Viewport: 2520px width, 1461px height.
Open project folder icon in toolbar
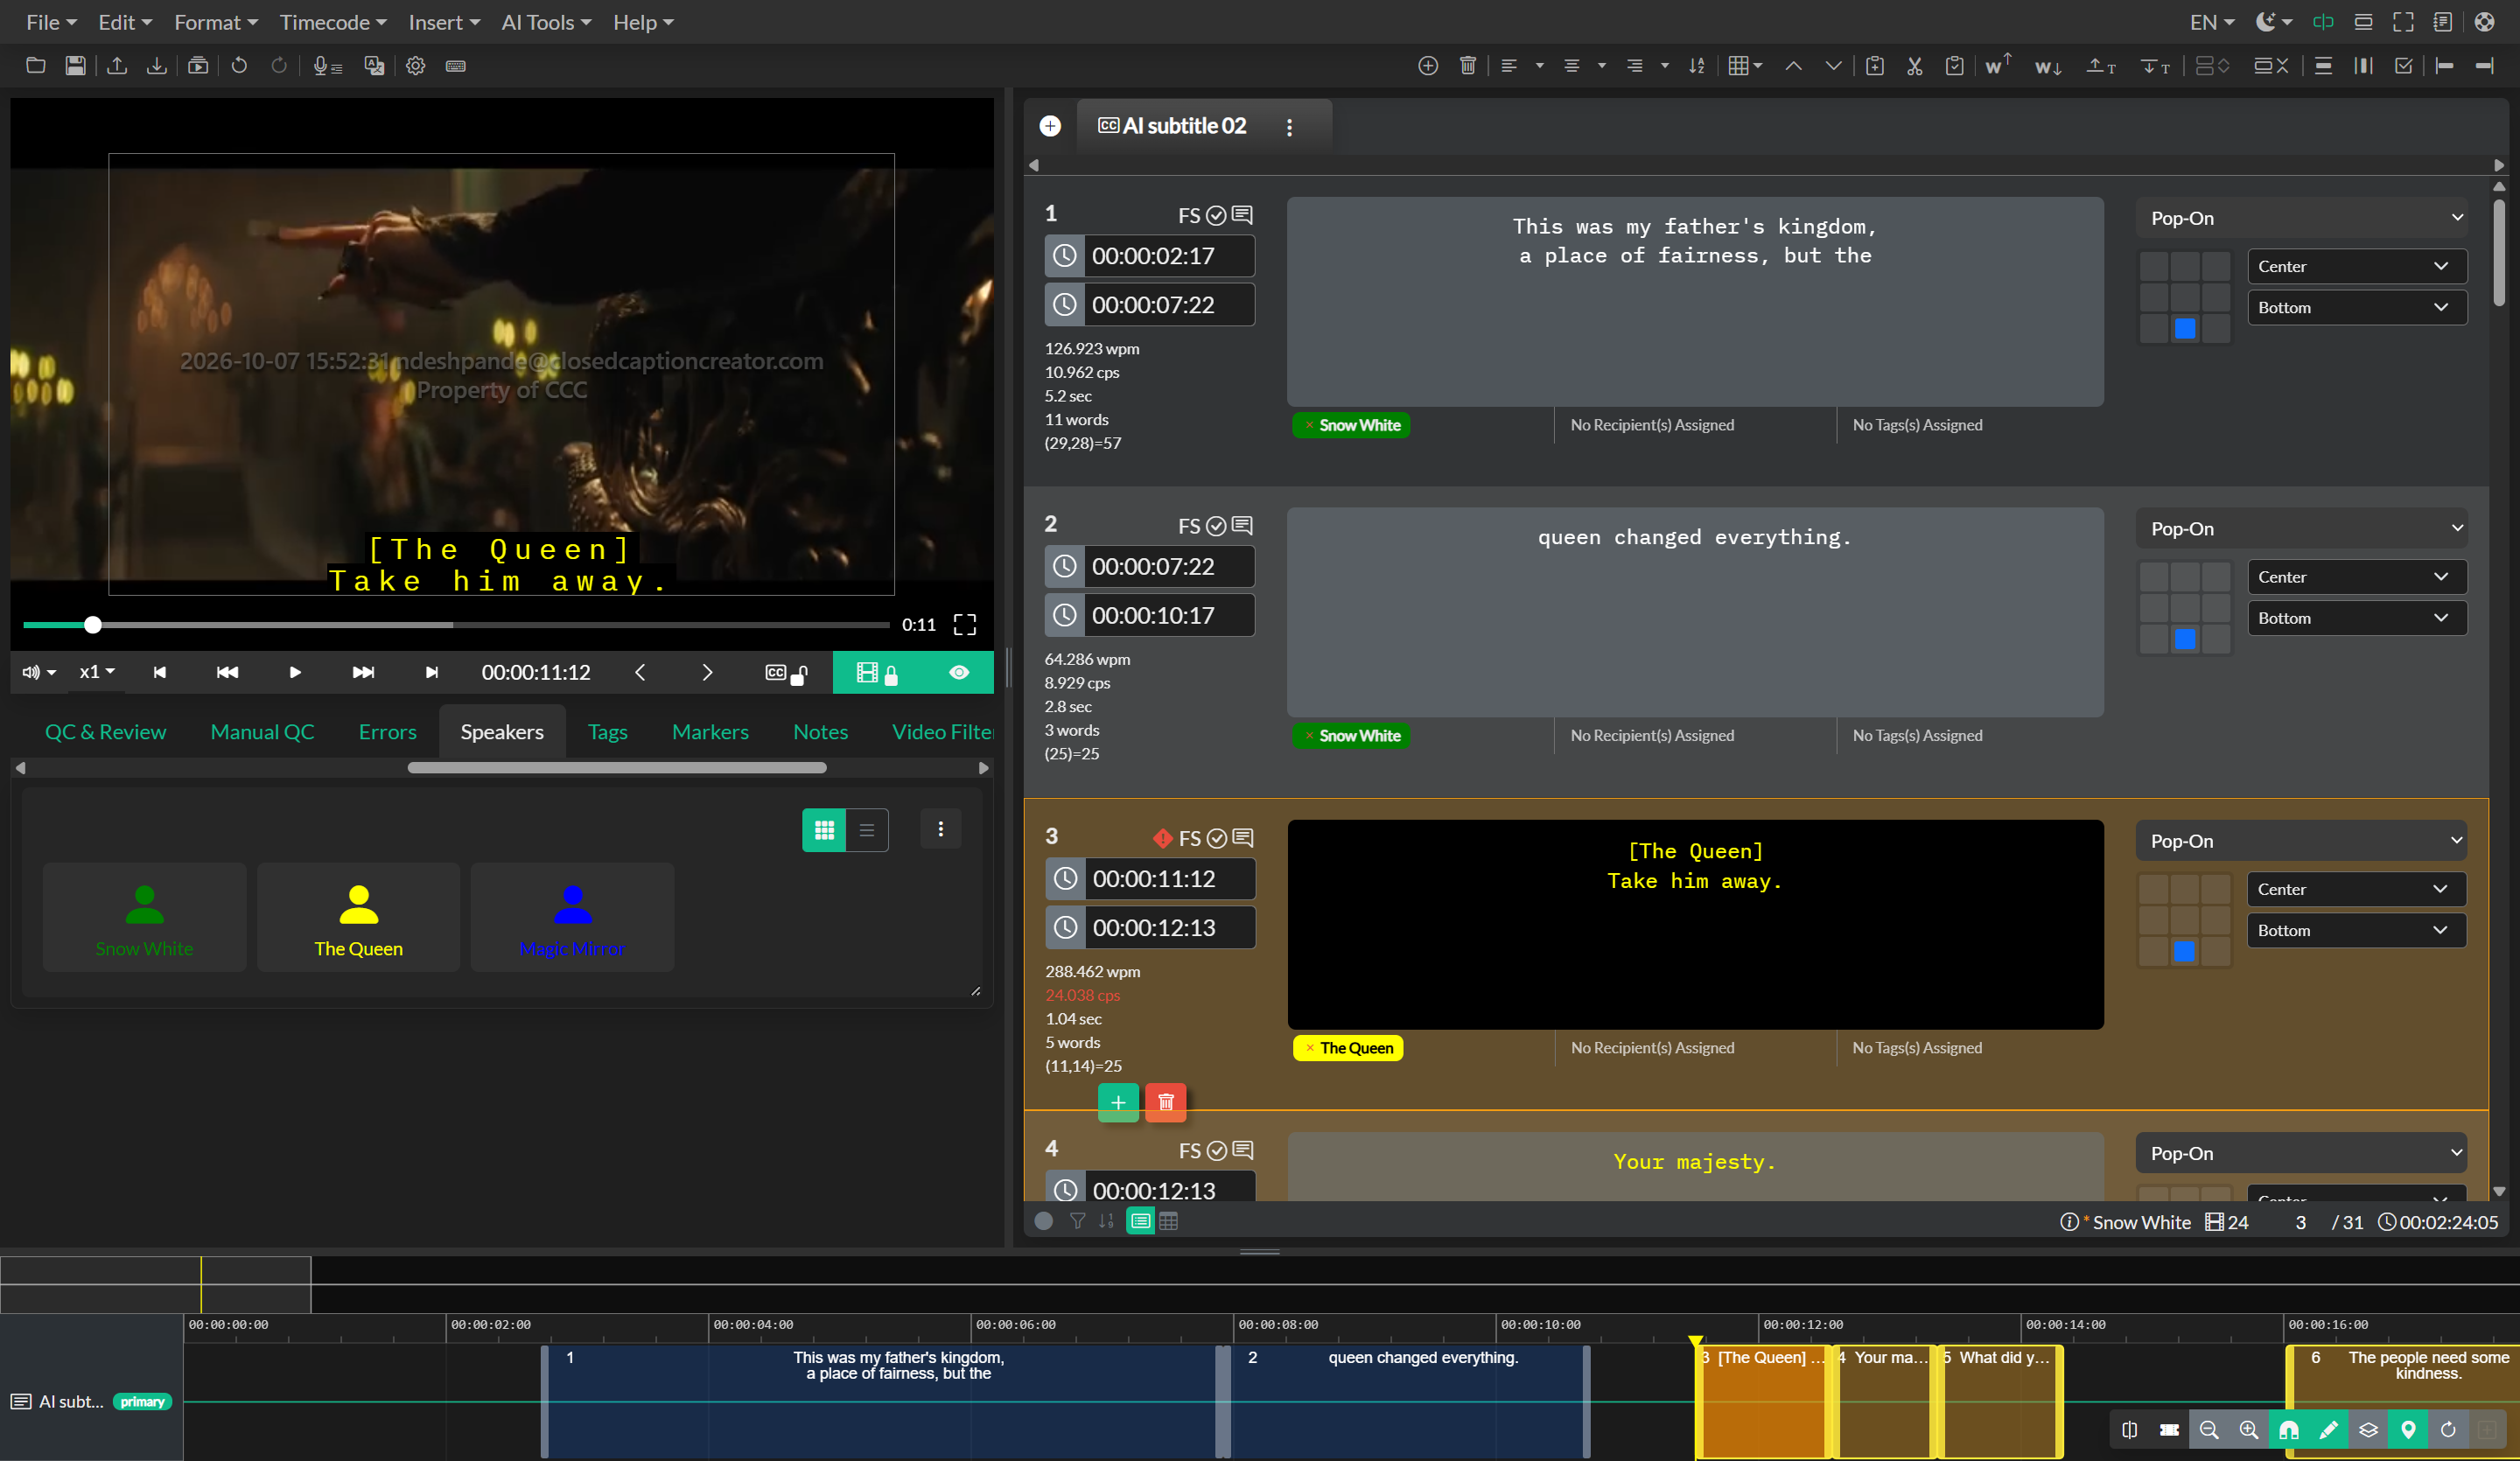point(35,66)
